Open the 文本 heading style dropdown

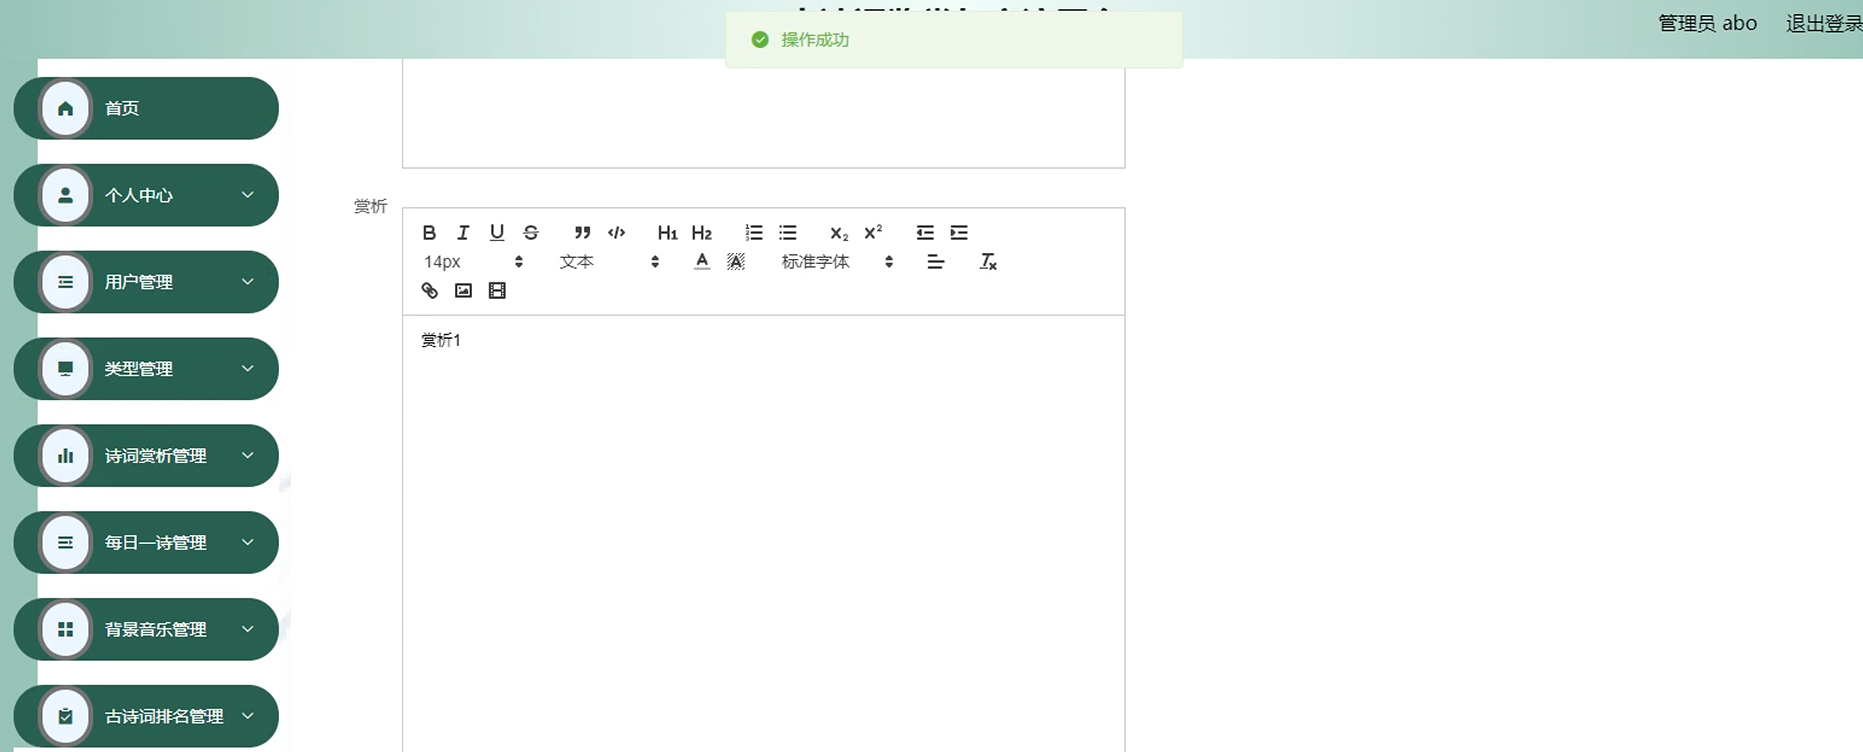[609, 262]
